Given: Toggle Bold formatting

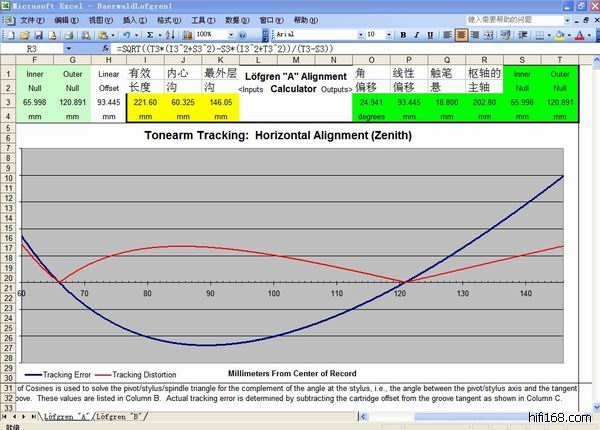Looking at the screenshot, I should click(402, 34).
